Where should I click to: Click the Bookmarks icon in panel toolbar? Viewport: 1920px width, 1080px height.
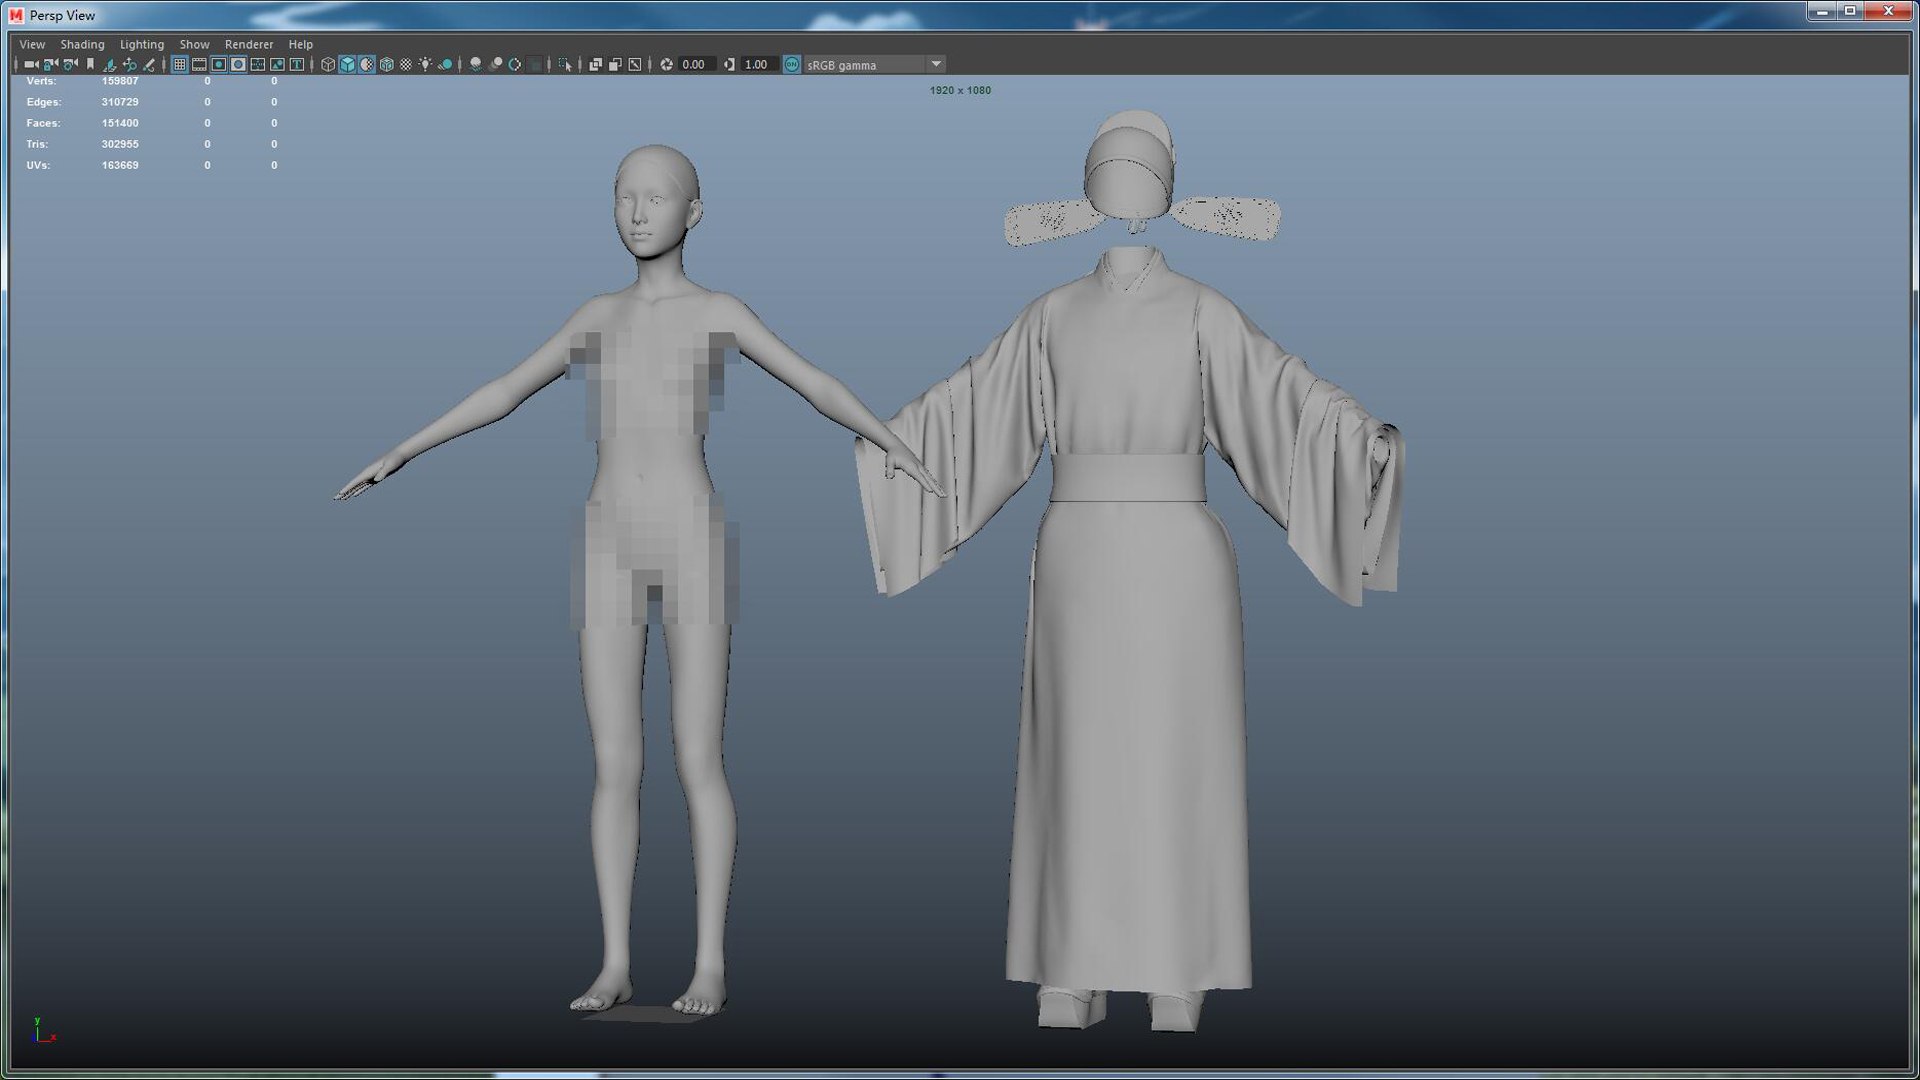click(90, 64)
